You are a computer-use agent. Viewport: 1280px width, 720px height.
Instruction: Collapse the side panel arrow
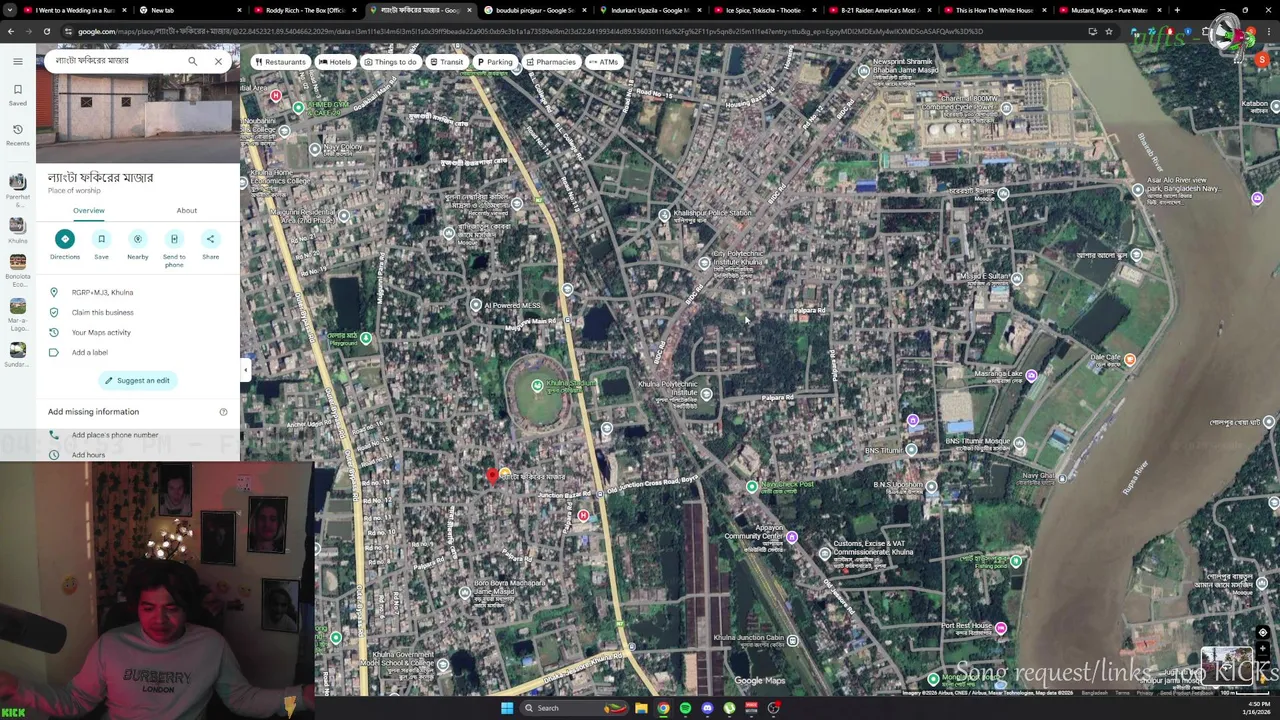pyautogui.click(x=245, y=370)
